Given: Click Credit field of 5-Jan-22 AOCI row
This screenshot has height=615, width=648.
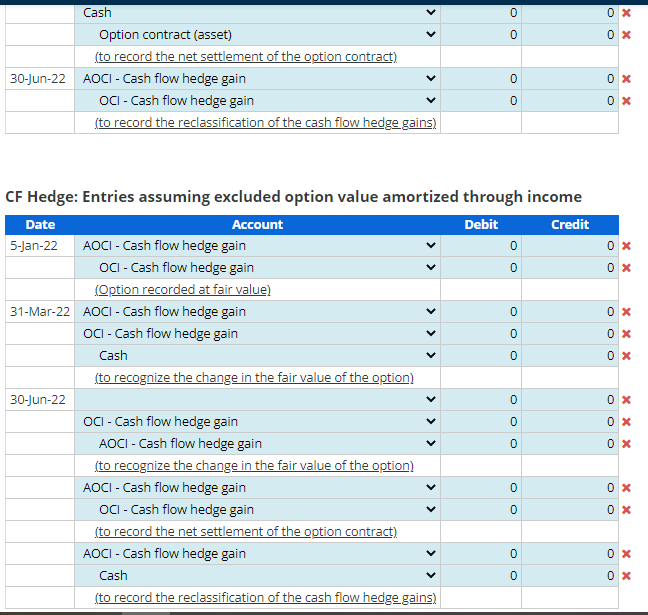Looking at the screenshot, I should point(570,246).
